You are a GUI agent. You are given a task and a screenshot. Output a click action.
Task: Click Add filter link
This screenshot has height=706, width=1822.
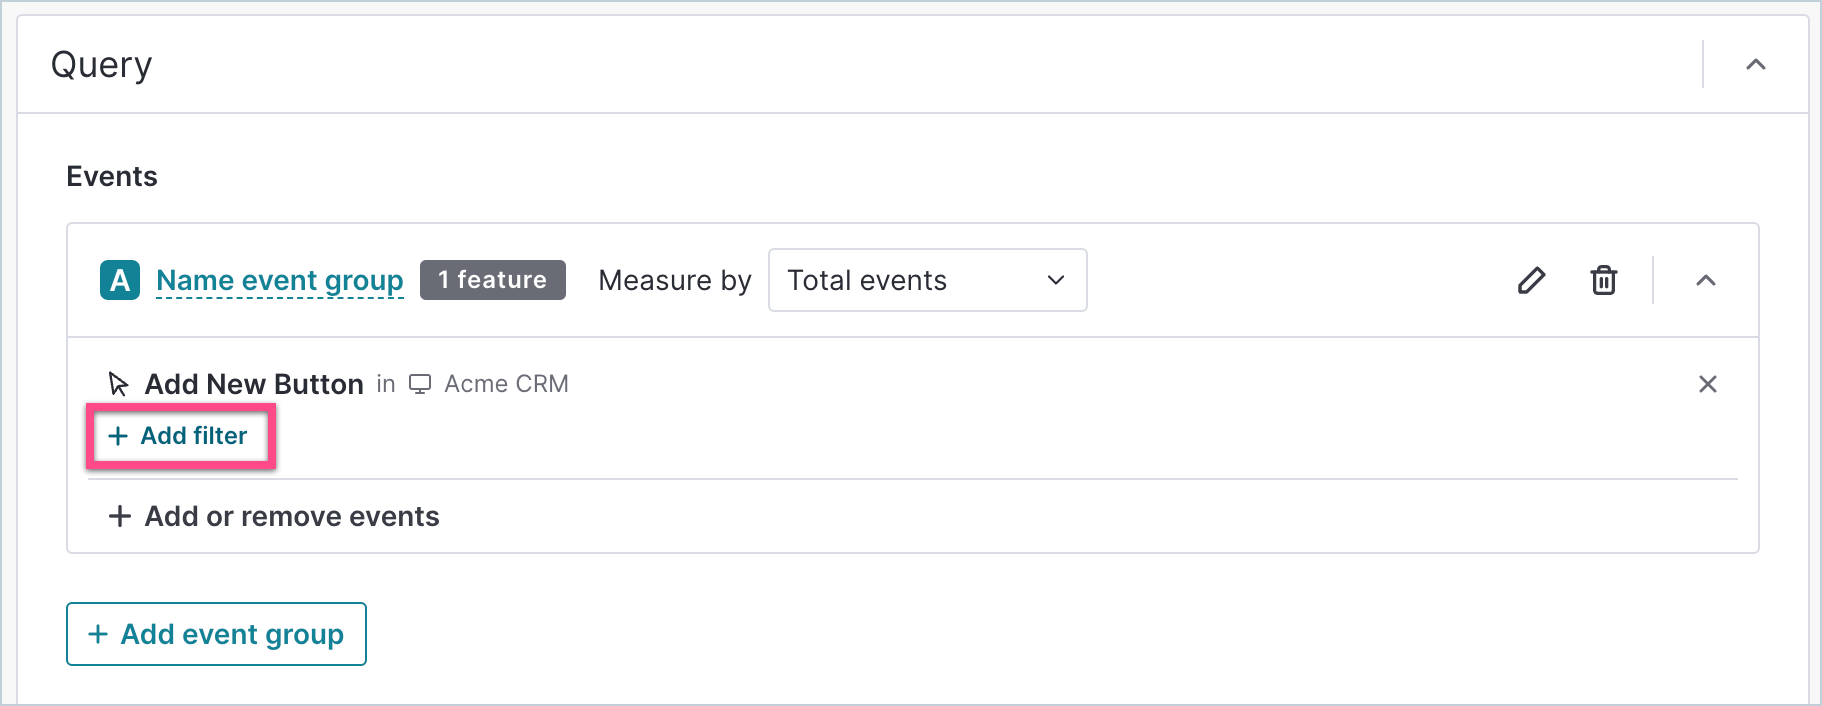(x=178, y=436)
